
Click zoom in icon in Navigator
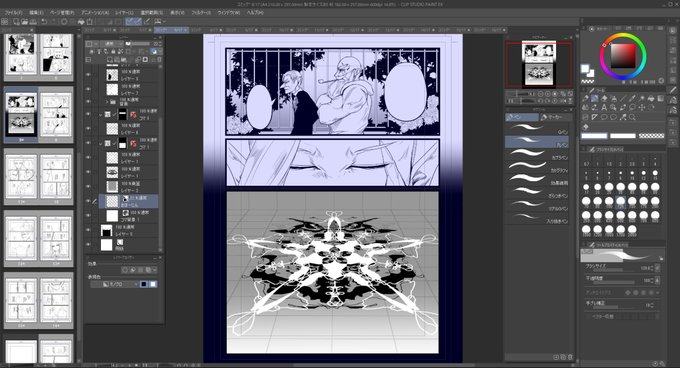pyautogui.click(x=548, y=94)
